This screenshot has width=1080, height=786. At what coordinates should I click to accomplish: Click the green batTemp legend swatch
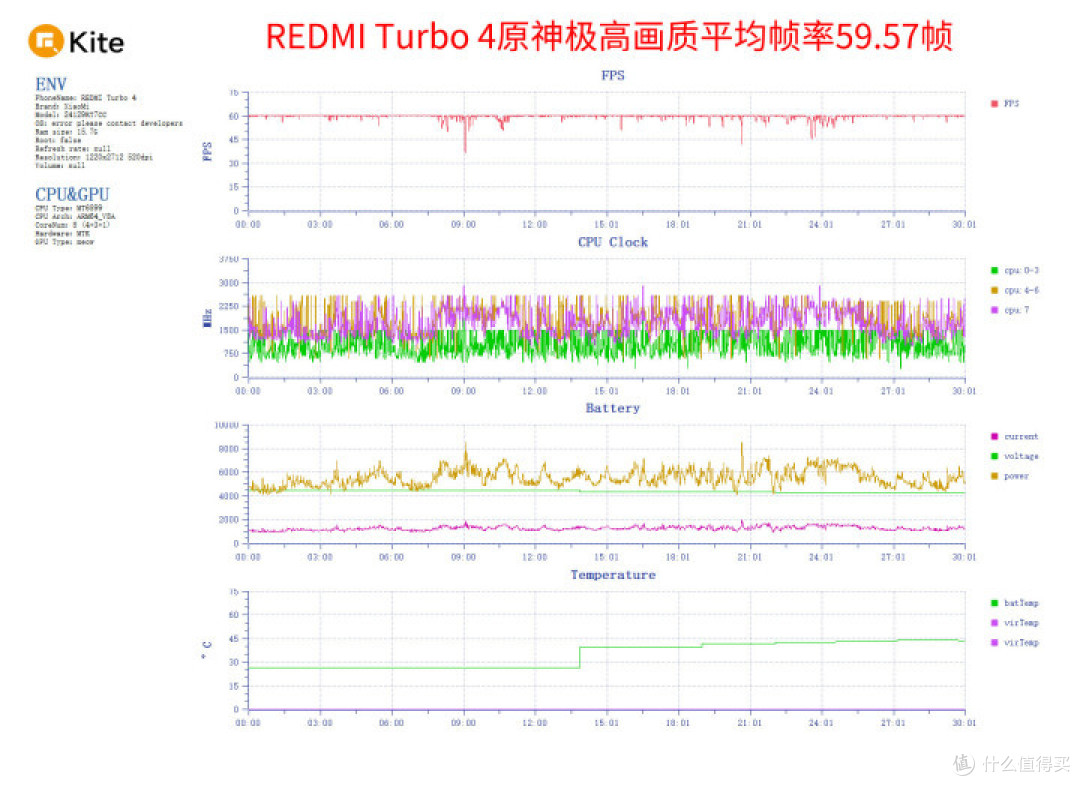(994, 603)
